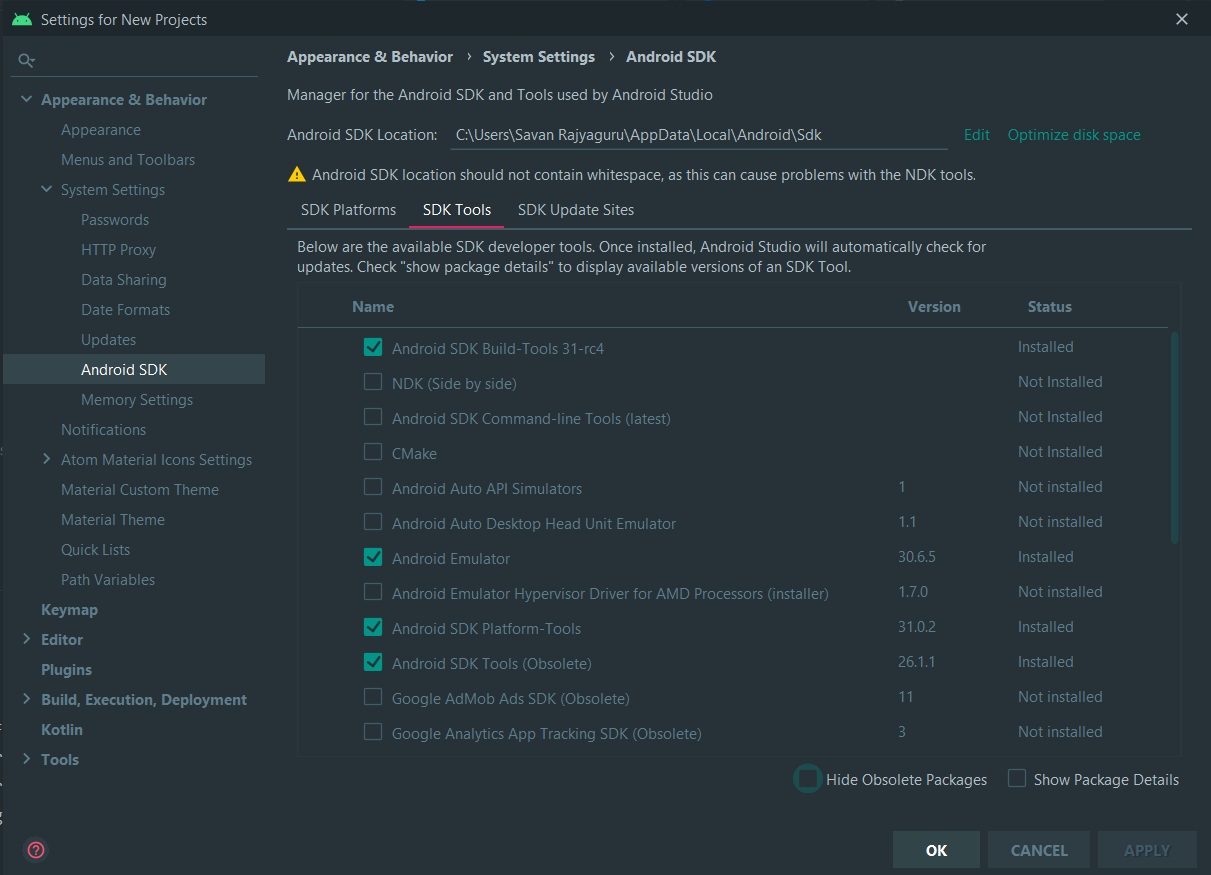Click the search magnifier icon in sidebar

(26, 61)
